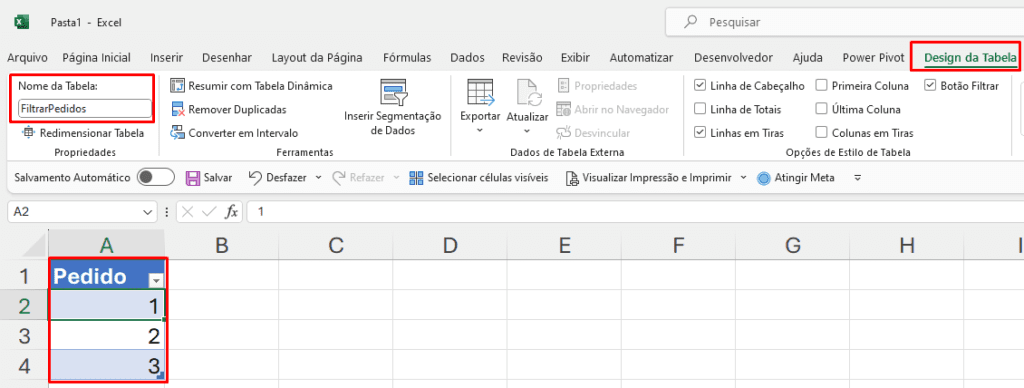Viewport: 1024px width, 388px height.
Task: Launch Atingir Meta tool
Action: click(795, 178)
